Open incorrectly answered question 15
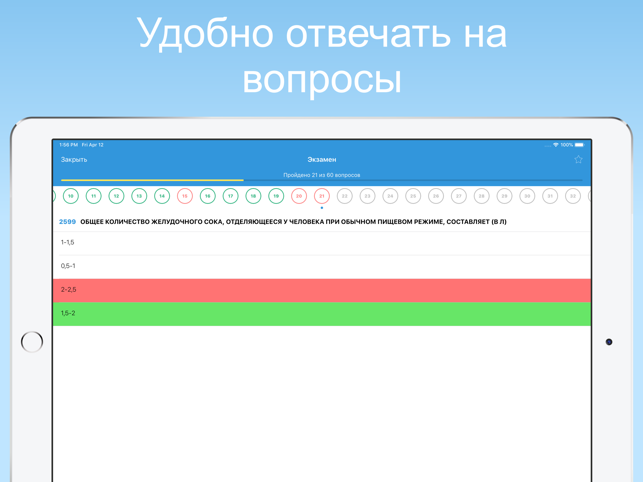Image resolution: width=643 pixels, height=482 pixels. click(185, 196)
